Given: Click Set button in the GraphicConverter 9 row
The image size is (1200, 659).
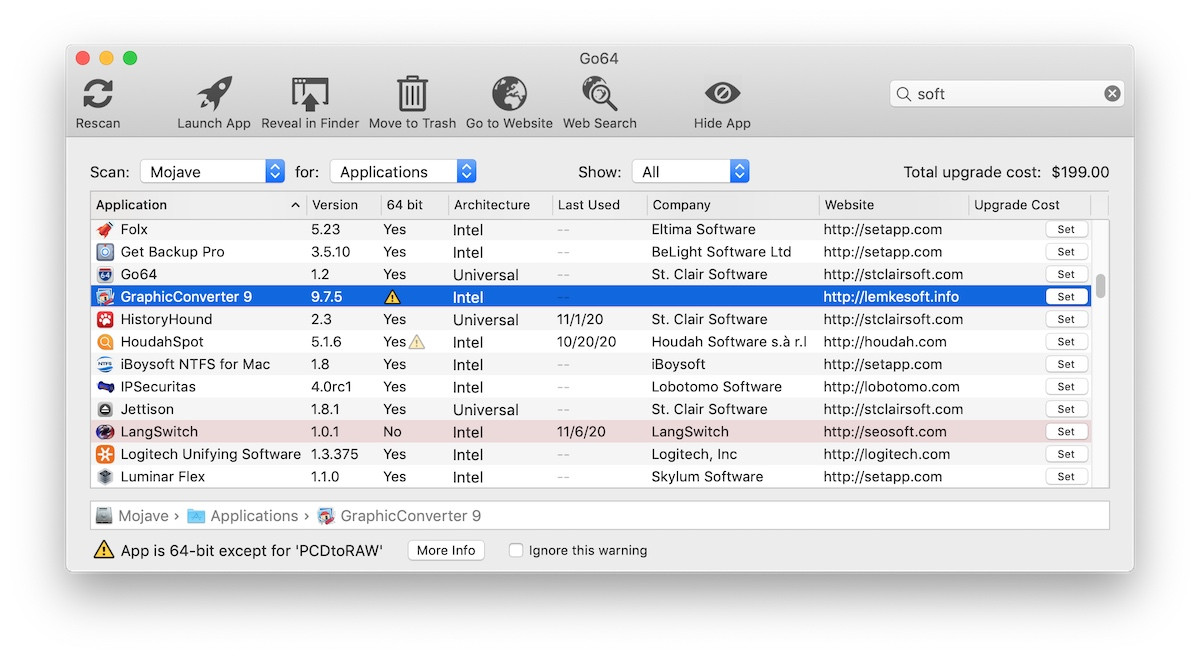Looking at the screenshot, I should pyautogui.click(x=1066, y=297).
